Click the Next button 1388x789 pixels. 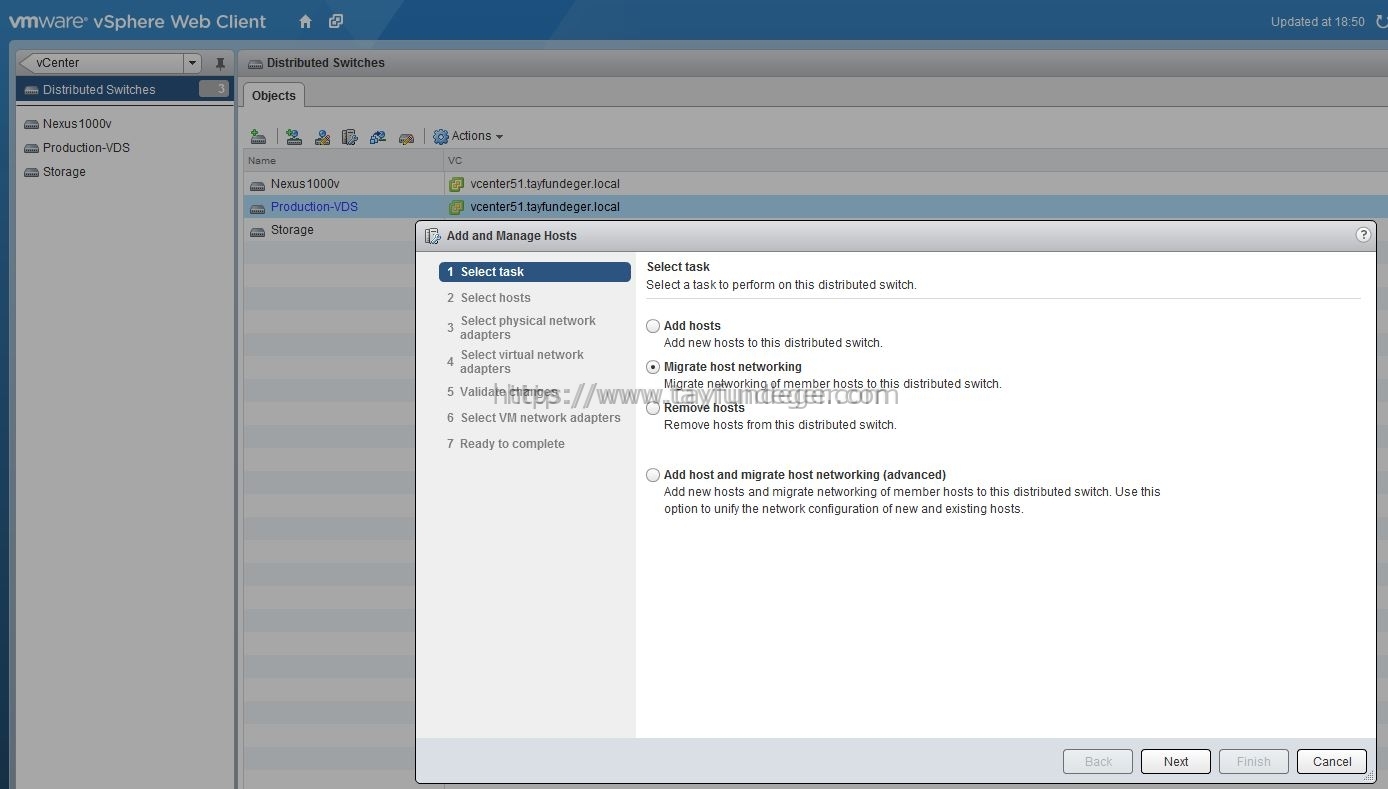click(x=1176, y=761)
